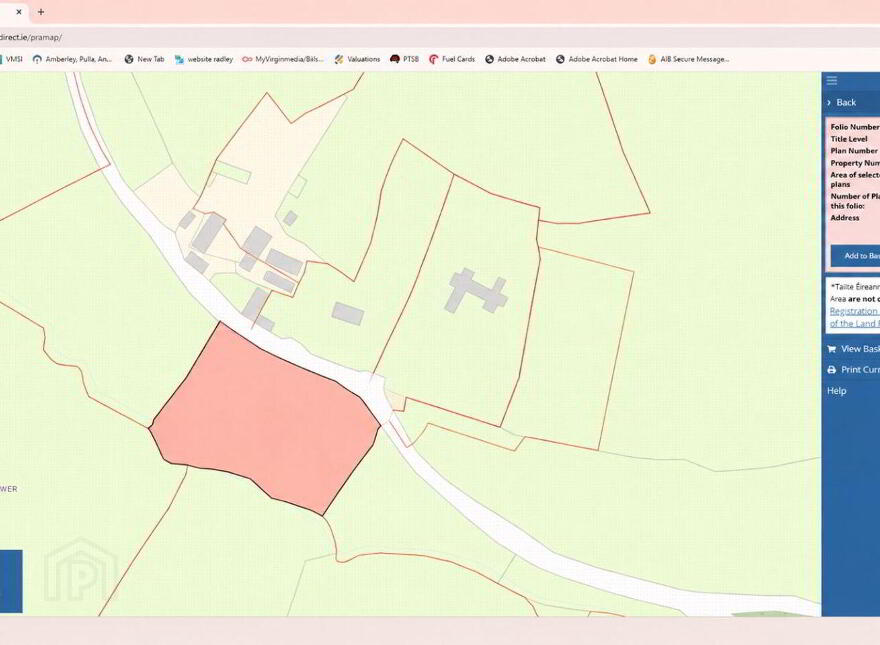This screenshot has height=645, width=880.
Task: Click the Add to Basket button
Action: (855, 256)
